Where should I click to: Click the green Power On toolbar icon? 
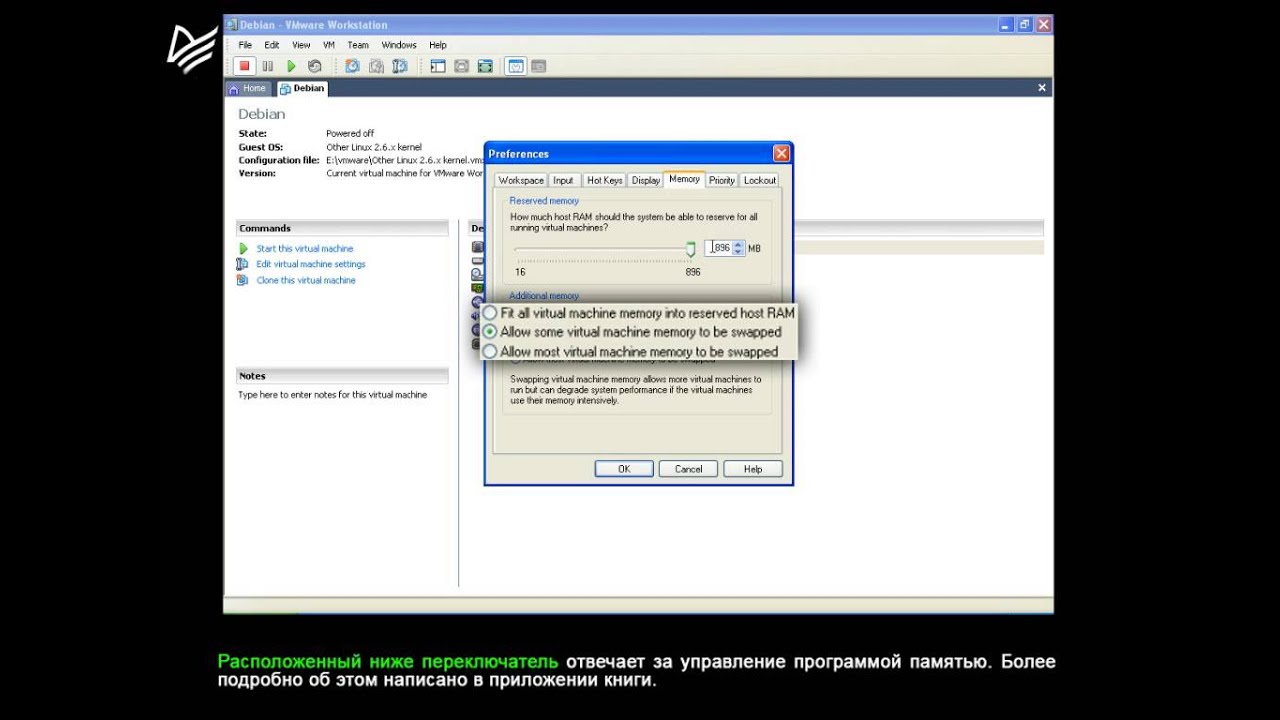[291, 66]
